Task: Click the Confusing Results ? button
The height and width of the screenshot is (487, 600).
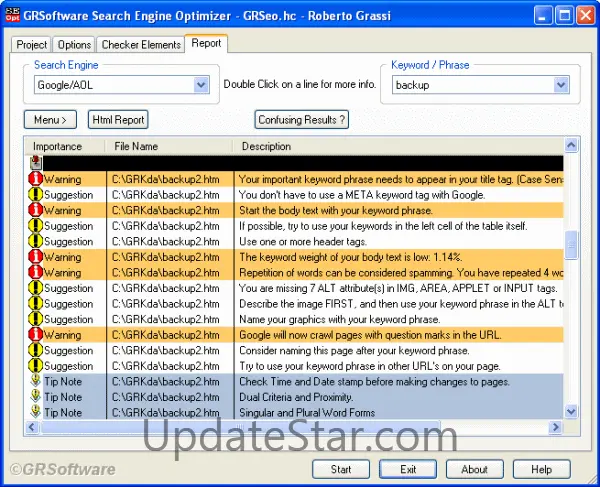Action: [302, 120]
